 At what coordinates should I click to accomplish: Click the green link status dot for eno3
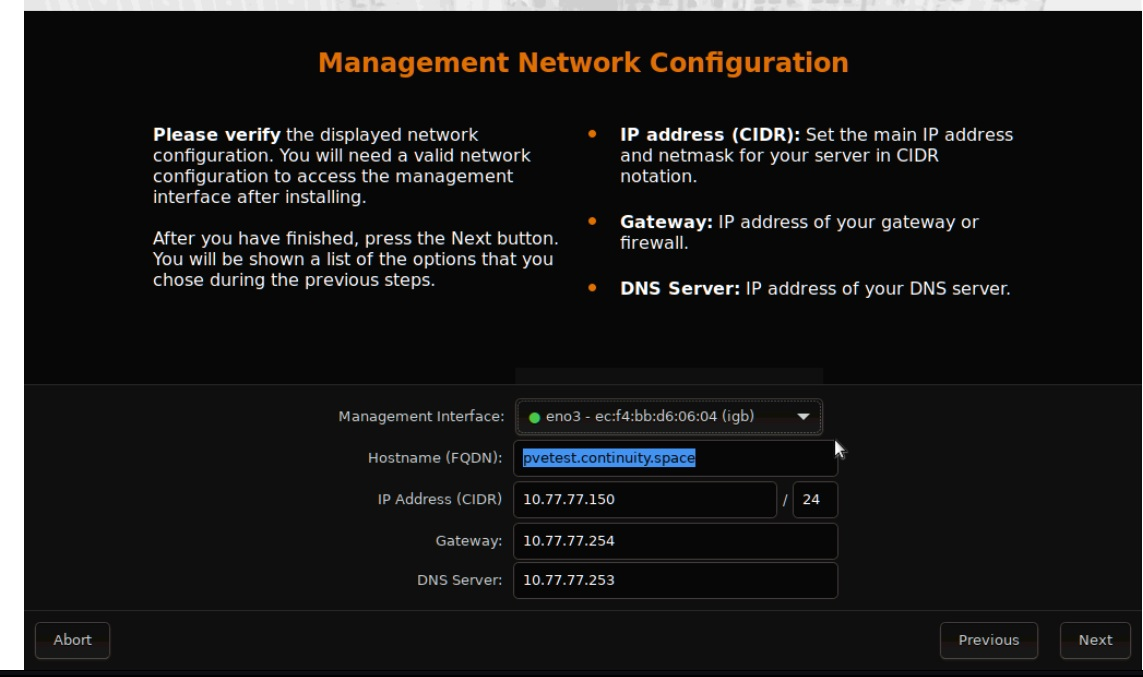(535, 417)
